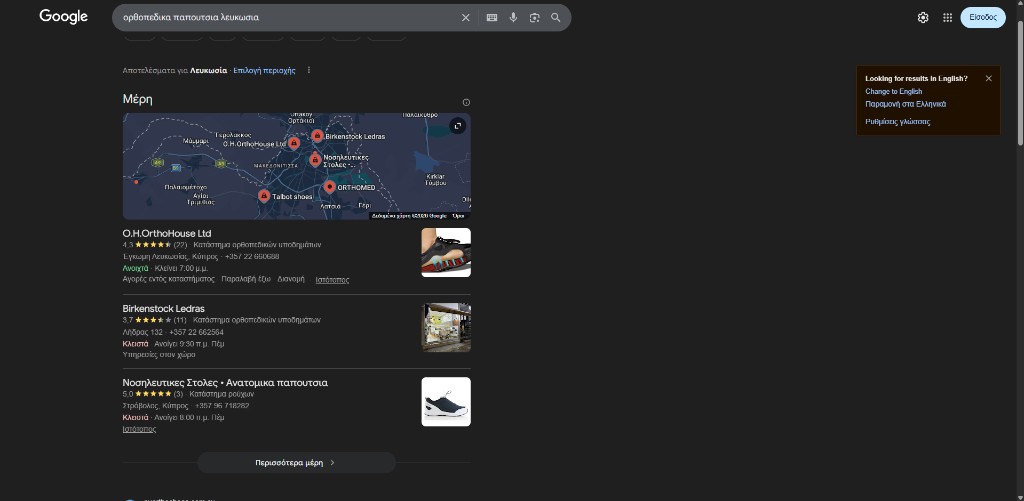The height and width of the screenshot is (501, 1024).
Task: Open search by image camera icon
Action: pyautogui.click(x=535, y=18)
